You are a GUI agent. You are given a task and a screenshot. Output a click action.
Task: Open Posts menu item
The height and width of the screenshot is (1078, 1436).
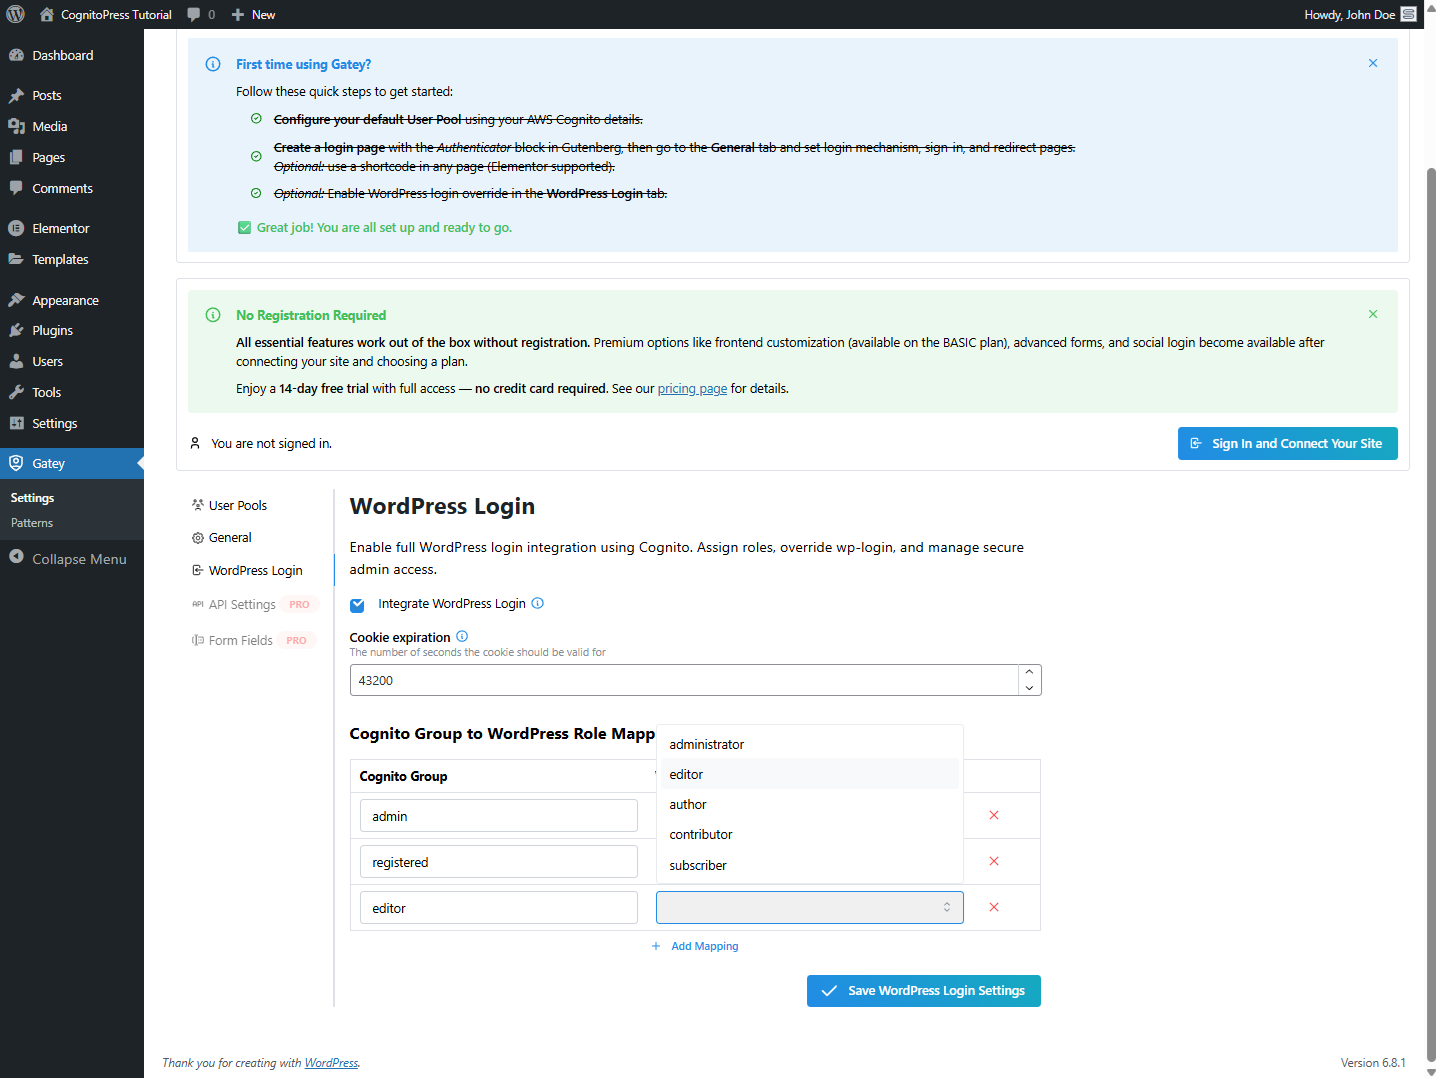click(x=72, y=95)
